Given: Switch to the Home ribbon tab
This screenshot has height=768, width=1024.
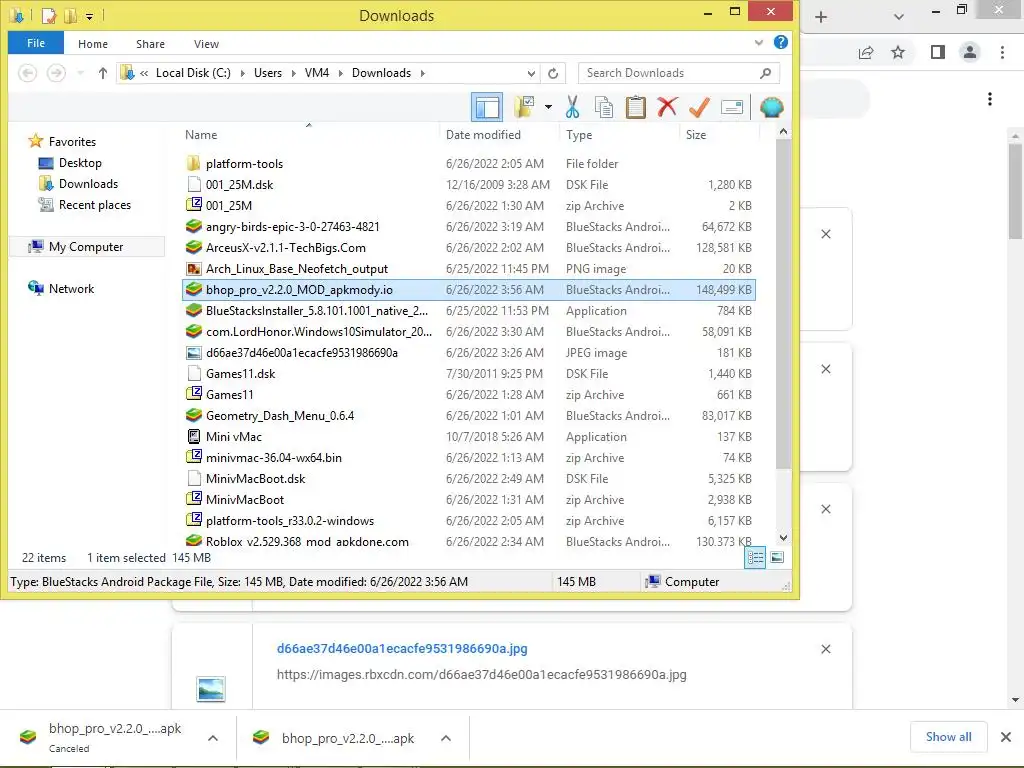Looking at the screenshot, I should tap(93, 44).
